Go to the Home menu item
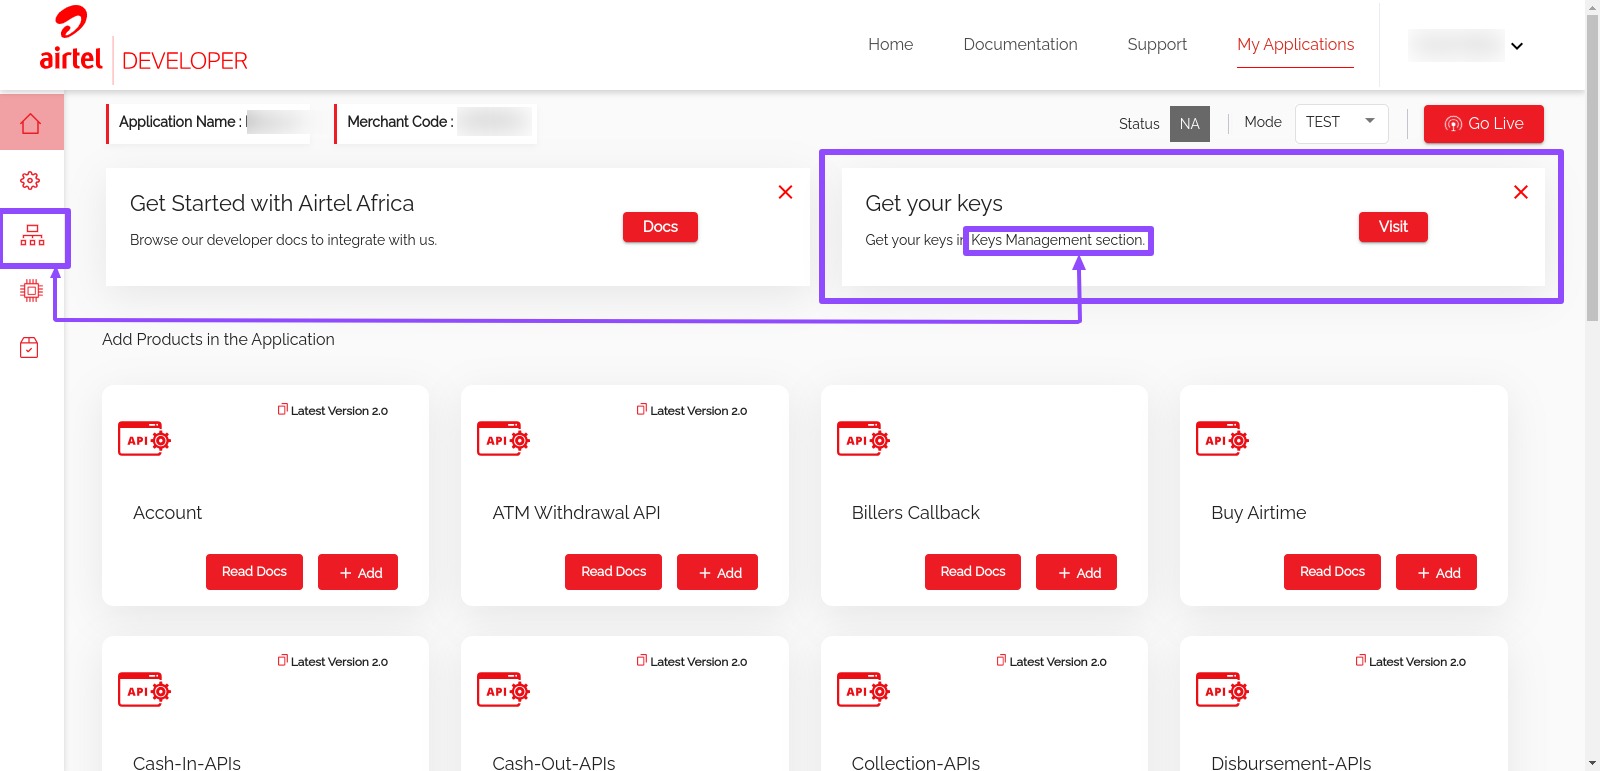Screen dimensions: 1600x771 click(890, 44)
